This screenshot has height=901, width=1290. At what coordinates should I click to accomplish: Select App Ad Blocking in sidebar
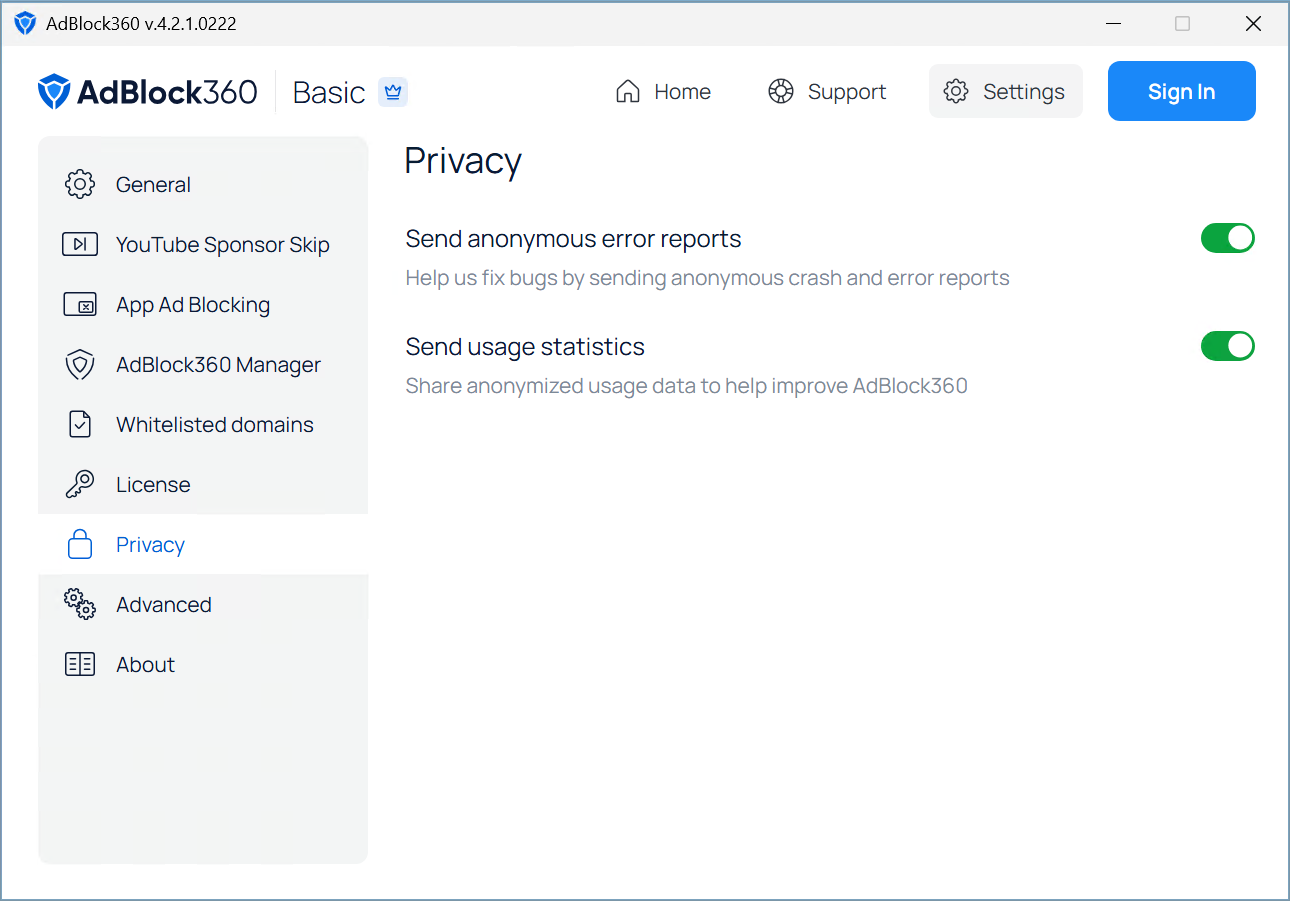pos(203,304)
